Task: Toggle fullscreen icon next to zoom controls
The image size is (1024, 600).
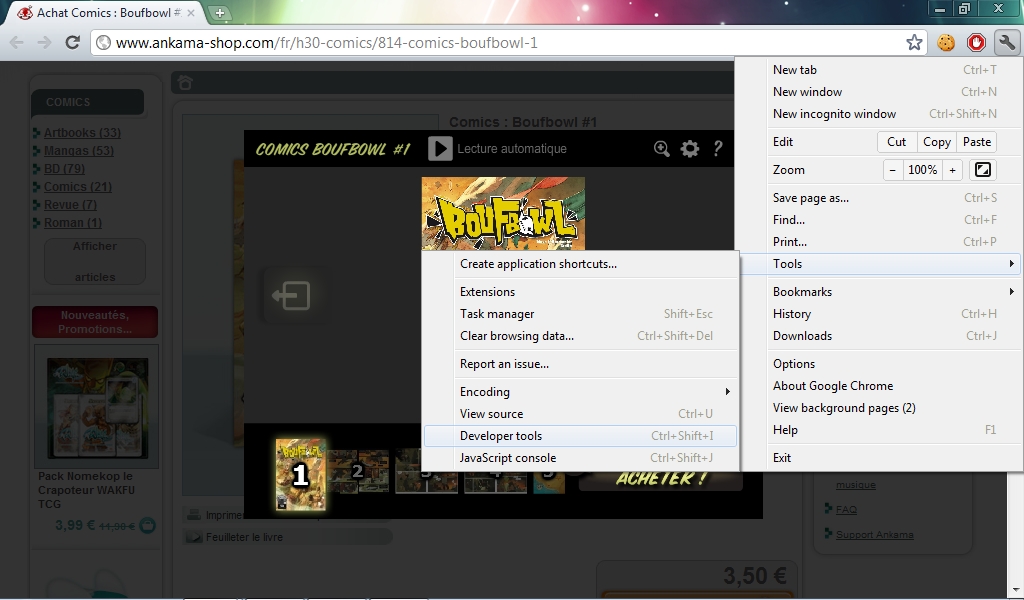Action: pyautogui.click(x=983, y=170)
